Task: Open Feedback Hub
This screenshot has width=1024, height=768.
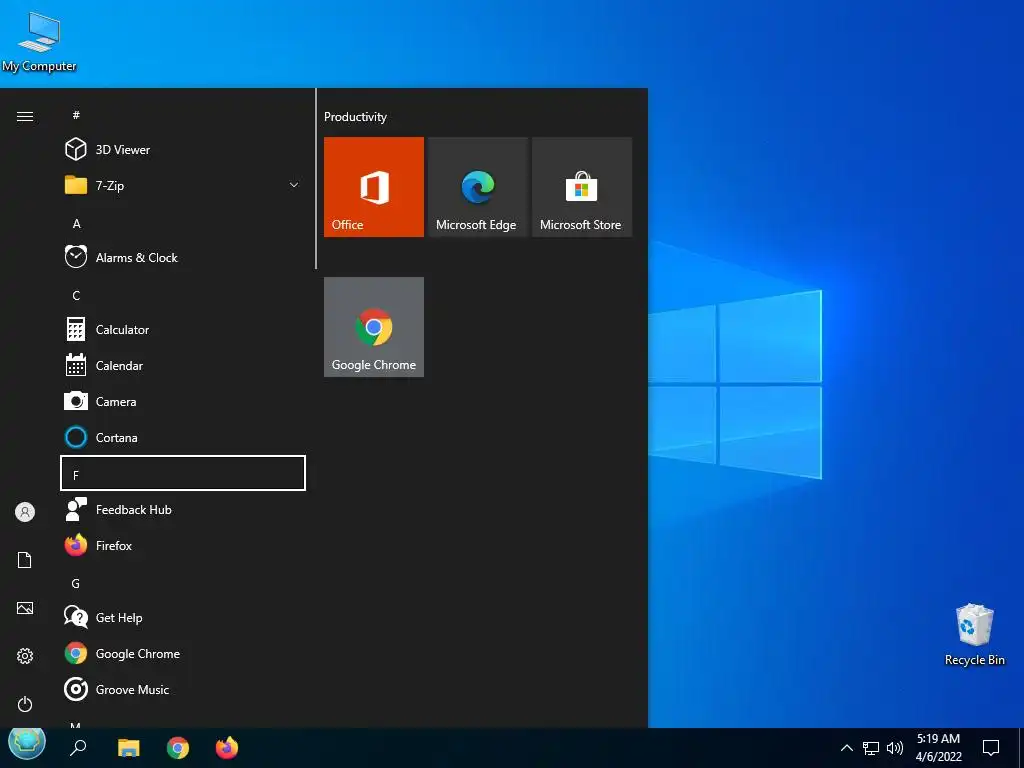Action: pos(183,509)
